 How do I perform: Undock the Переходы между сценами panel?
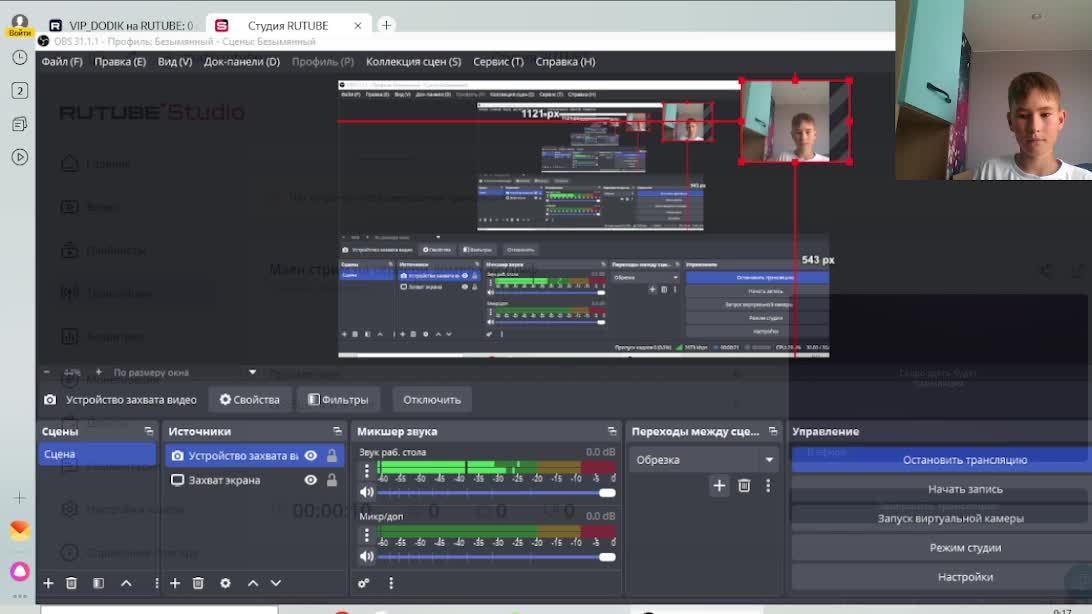point(772,432)
